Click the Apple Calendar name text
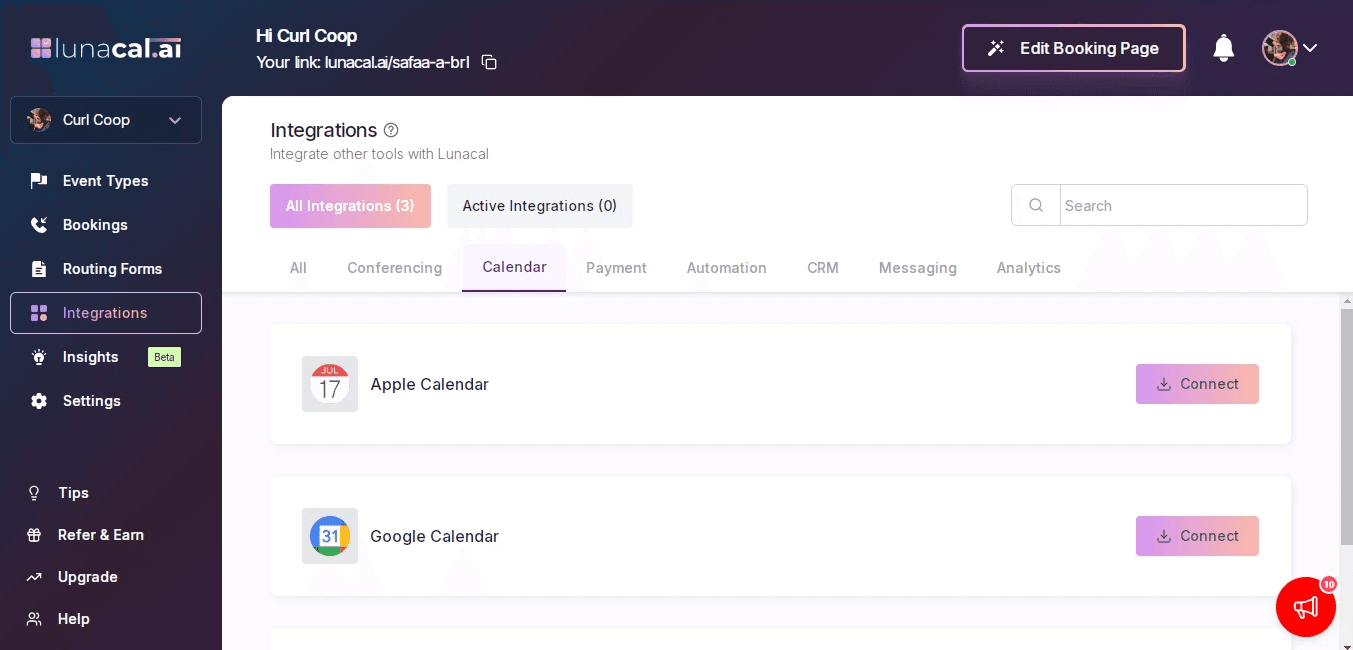 429,384
